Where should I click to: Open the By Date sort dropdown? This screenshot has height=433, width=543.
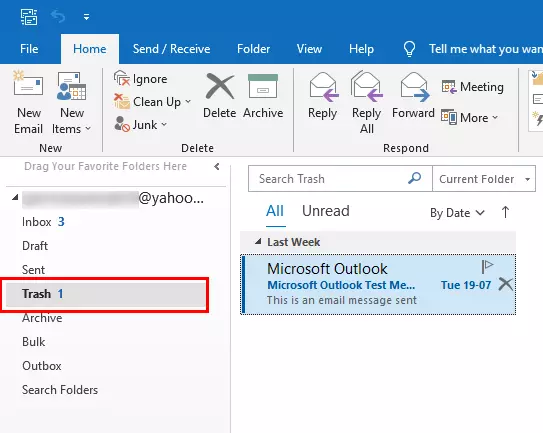tap(457, 213)
